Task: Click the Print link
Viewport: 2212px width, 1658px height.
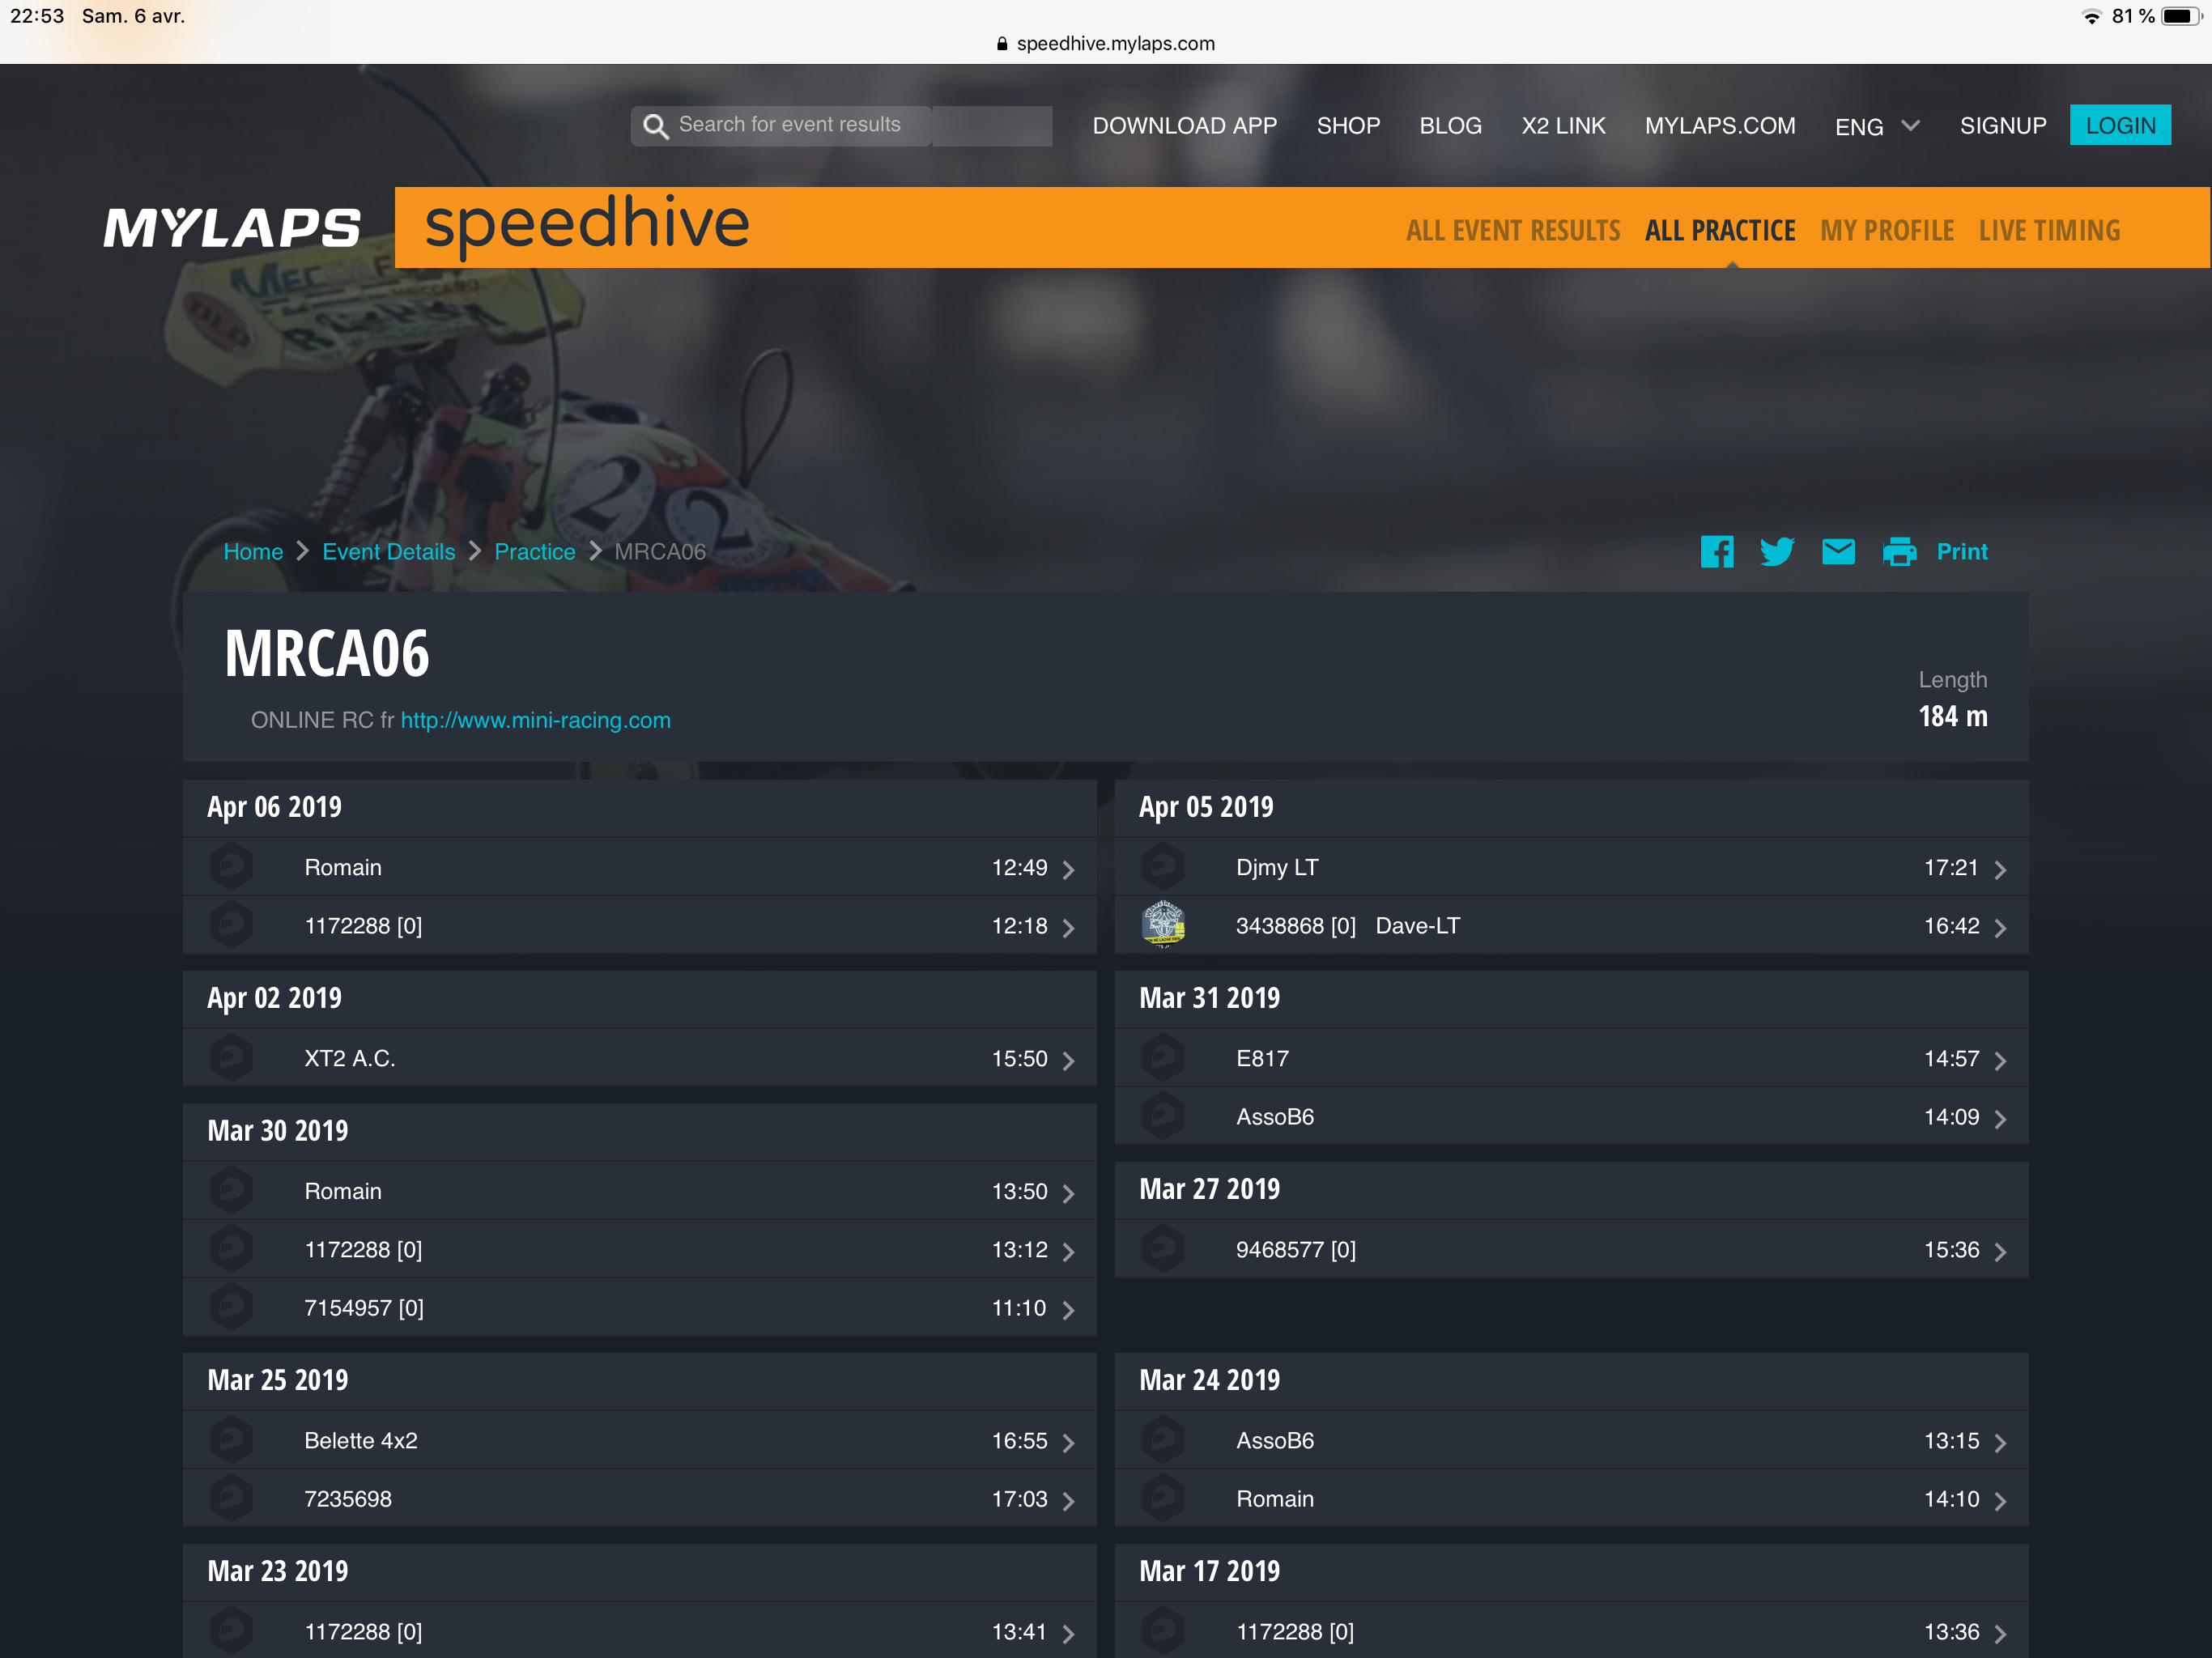Action: pos(1962,551)
